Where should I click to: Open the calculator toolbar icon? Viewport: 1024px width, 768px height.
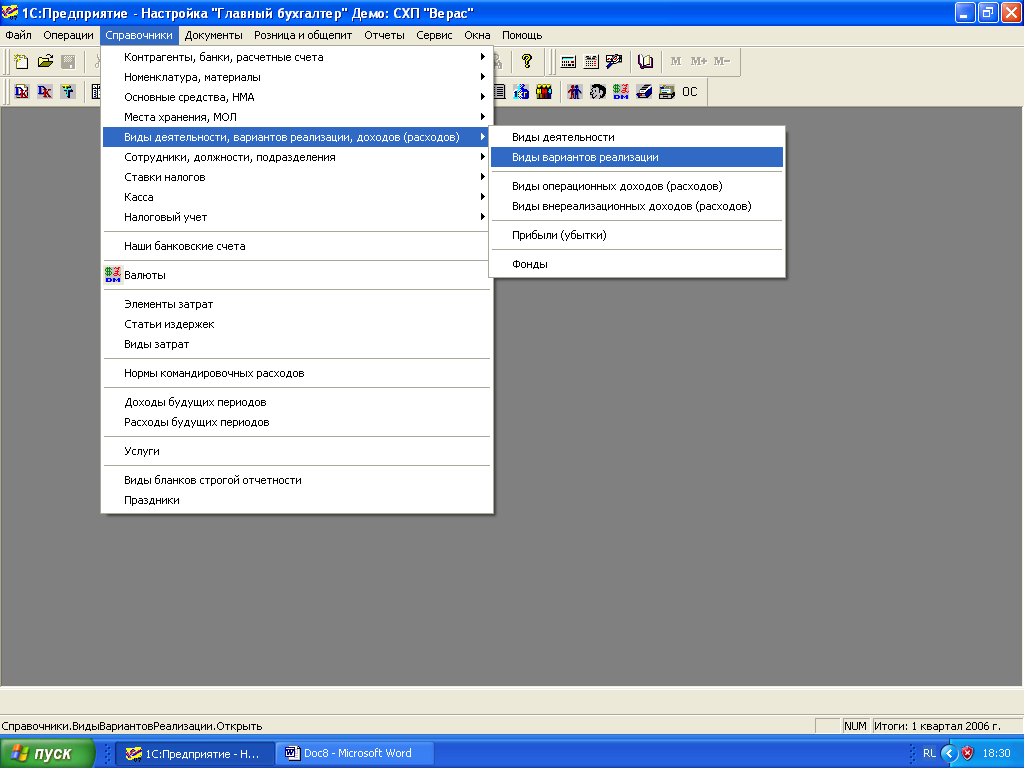[x=568, y=61]
